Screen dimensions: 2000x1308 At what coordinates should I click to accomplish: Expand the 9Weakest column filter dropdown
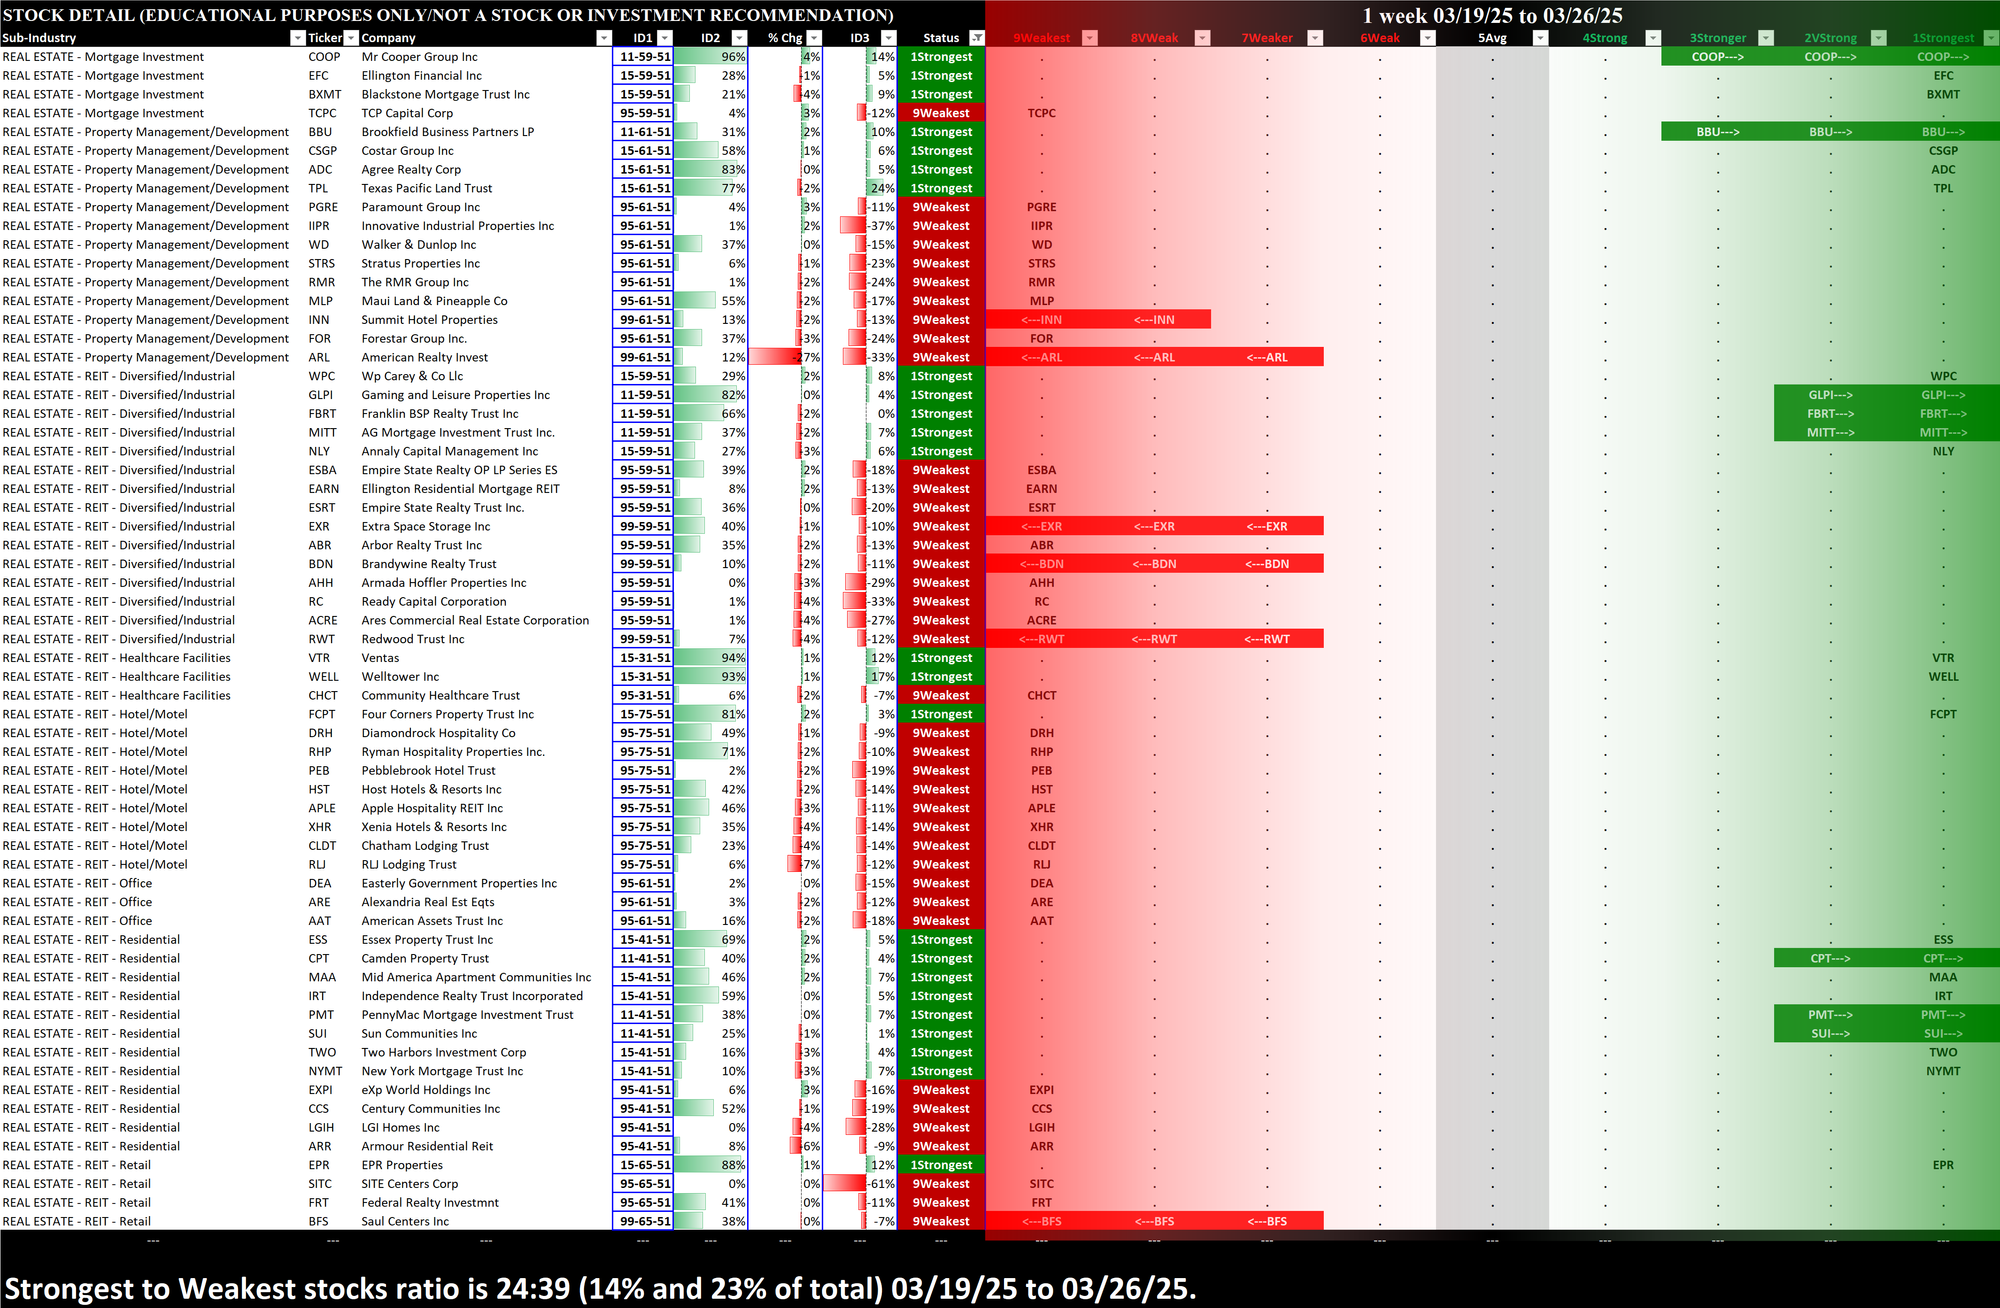click(x=1090, y=38)
